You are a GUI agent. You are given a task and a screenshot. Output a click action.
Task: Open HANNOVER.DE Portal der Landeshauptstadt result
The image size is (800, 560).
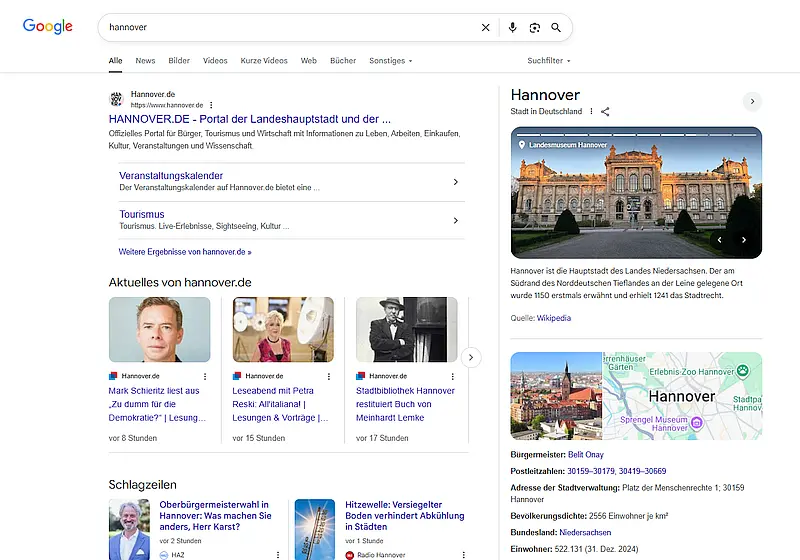click(249, 119)
